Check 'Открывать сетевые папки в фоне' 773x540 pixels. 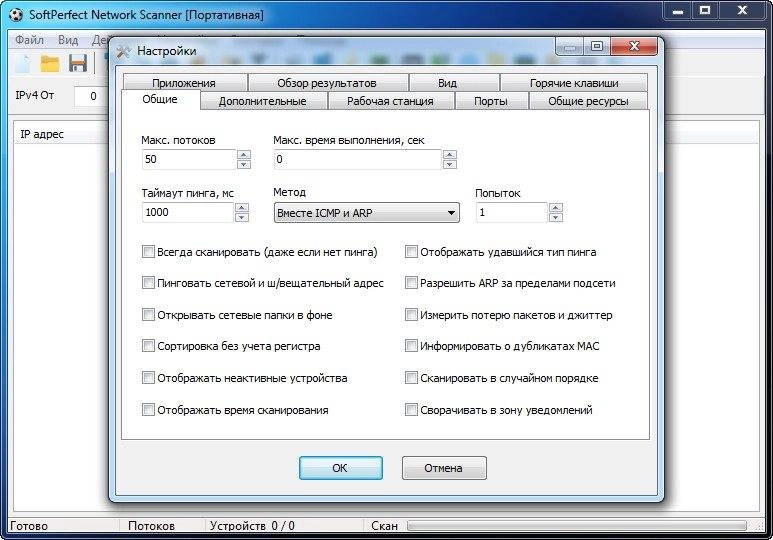tap(148, 315)
